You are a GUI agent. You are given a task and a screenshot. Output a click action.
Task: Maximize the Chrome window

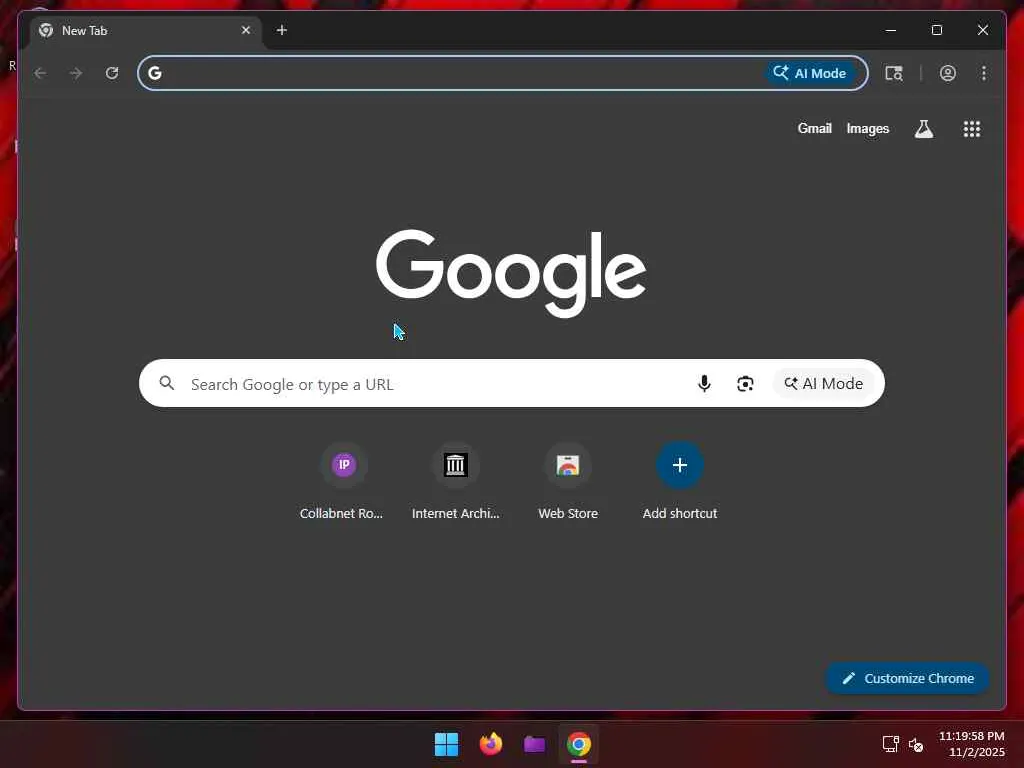[936, 30]
